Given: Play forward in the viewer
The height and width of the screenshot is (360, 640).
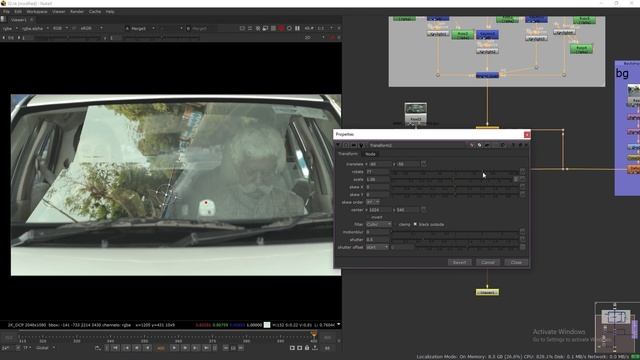Looking at the screenshot, I should click(174, 348).
